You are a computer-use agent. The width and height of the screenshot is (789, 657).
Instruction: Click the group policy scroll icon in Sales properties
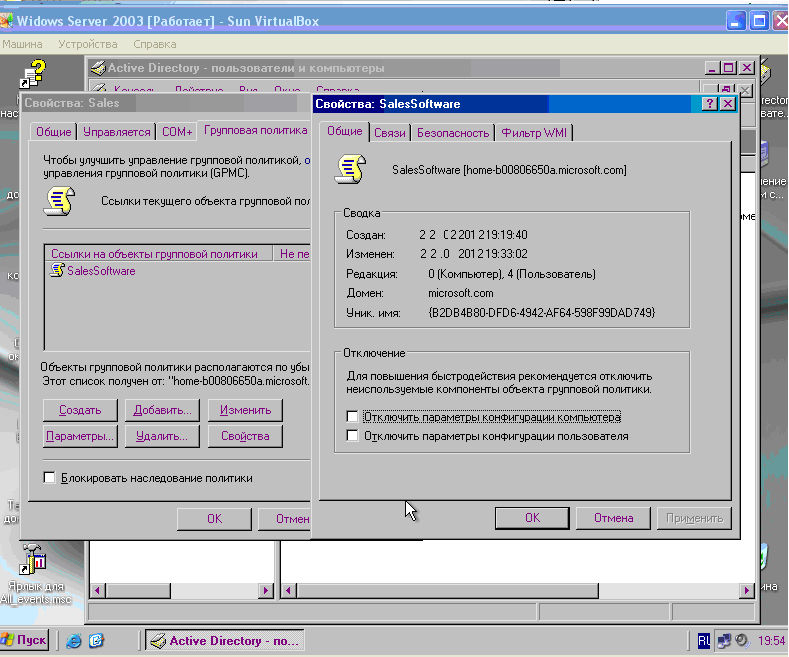pos(59,201)
